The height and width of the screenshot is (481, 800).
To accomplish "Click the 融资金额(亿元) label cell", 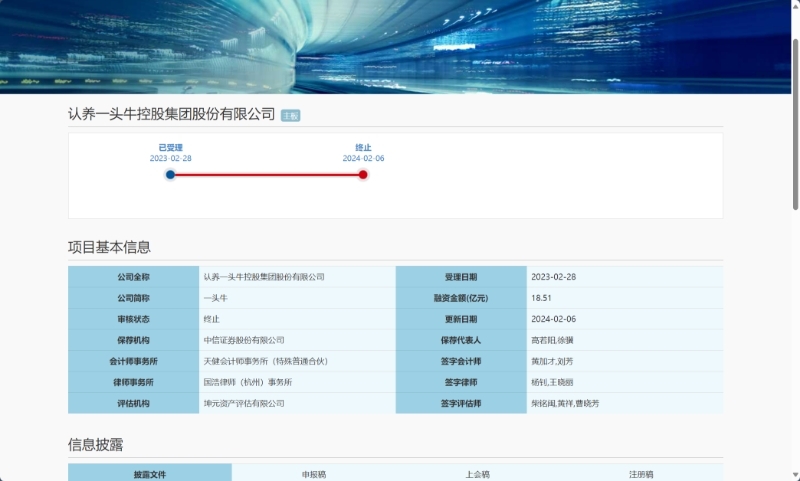I will click(x=461, y=298).
